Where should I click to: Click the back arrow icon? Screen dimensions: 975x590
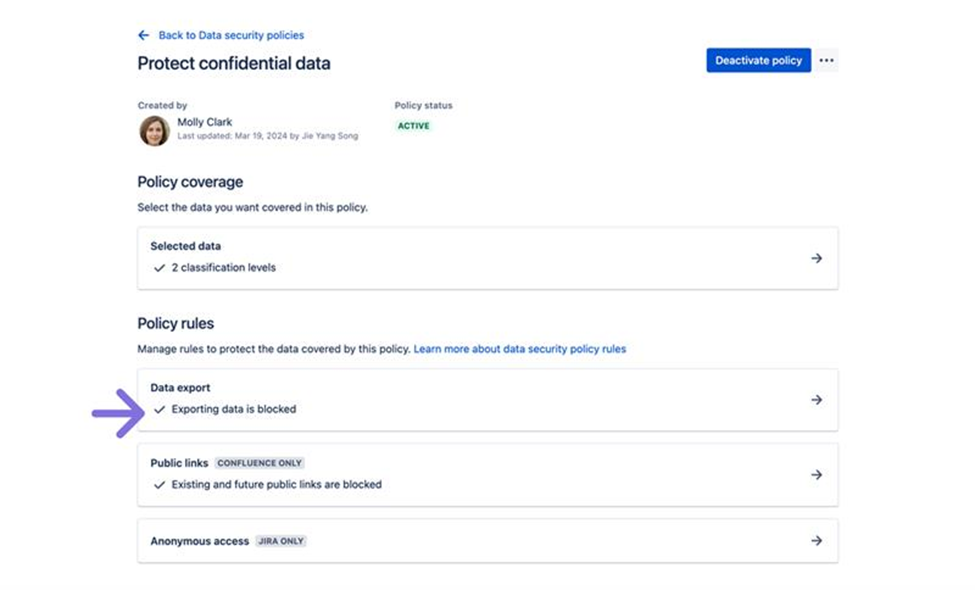(144, 35)
